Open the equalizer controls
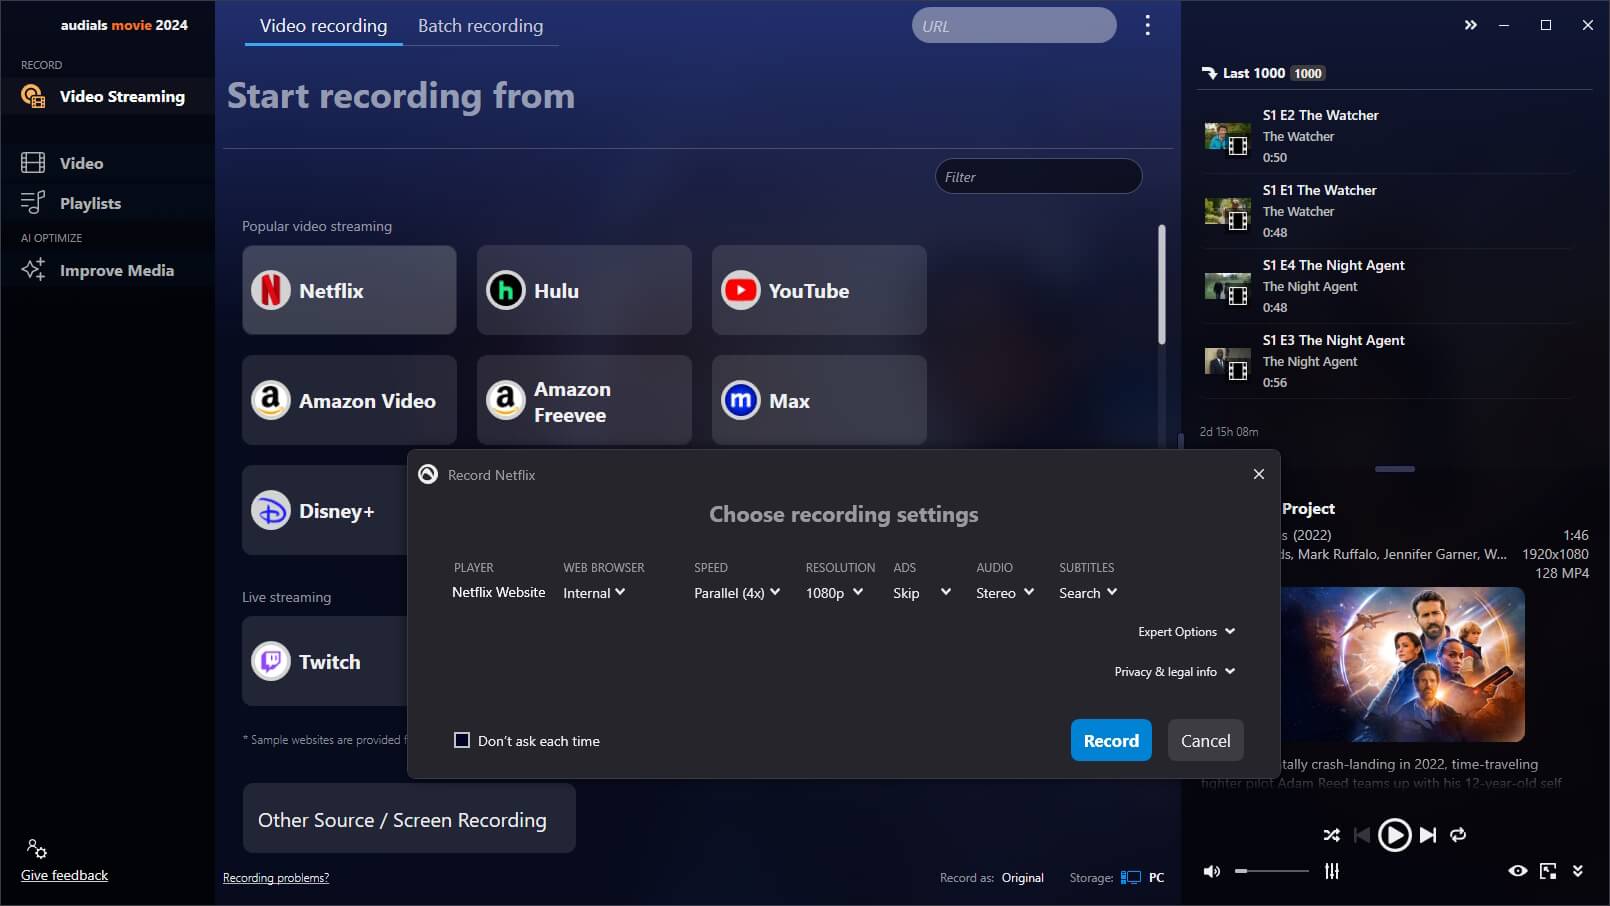This screenshot has width=1610, height=906. tap(1332, 871)
